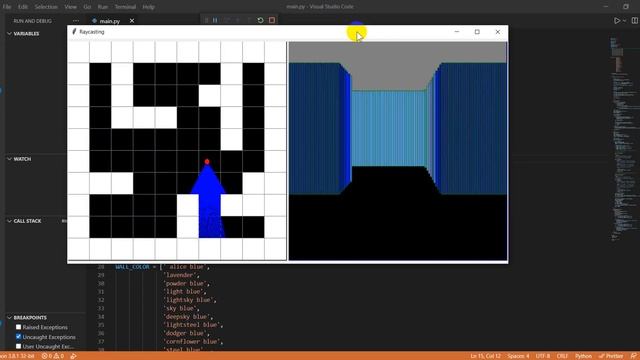The image size is (640, 360).
Task: Split the editor with layout icon
Action: 635,21
